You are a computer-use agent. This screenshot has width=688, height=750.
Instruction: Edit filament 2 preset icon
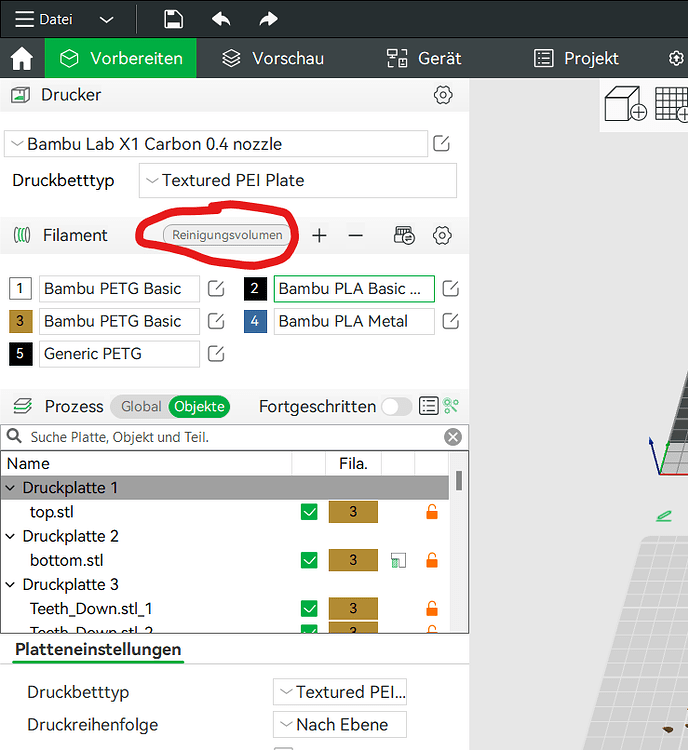coord(450,288)
